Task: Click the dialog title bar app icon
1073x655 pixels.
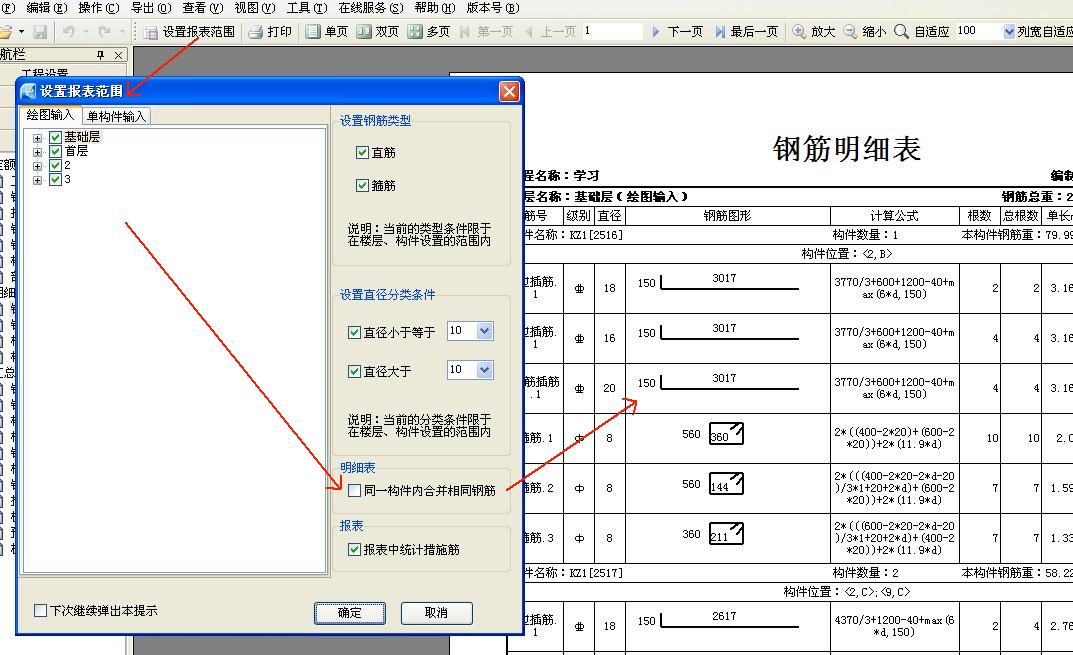Action: point(28,91)
